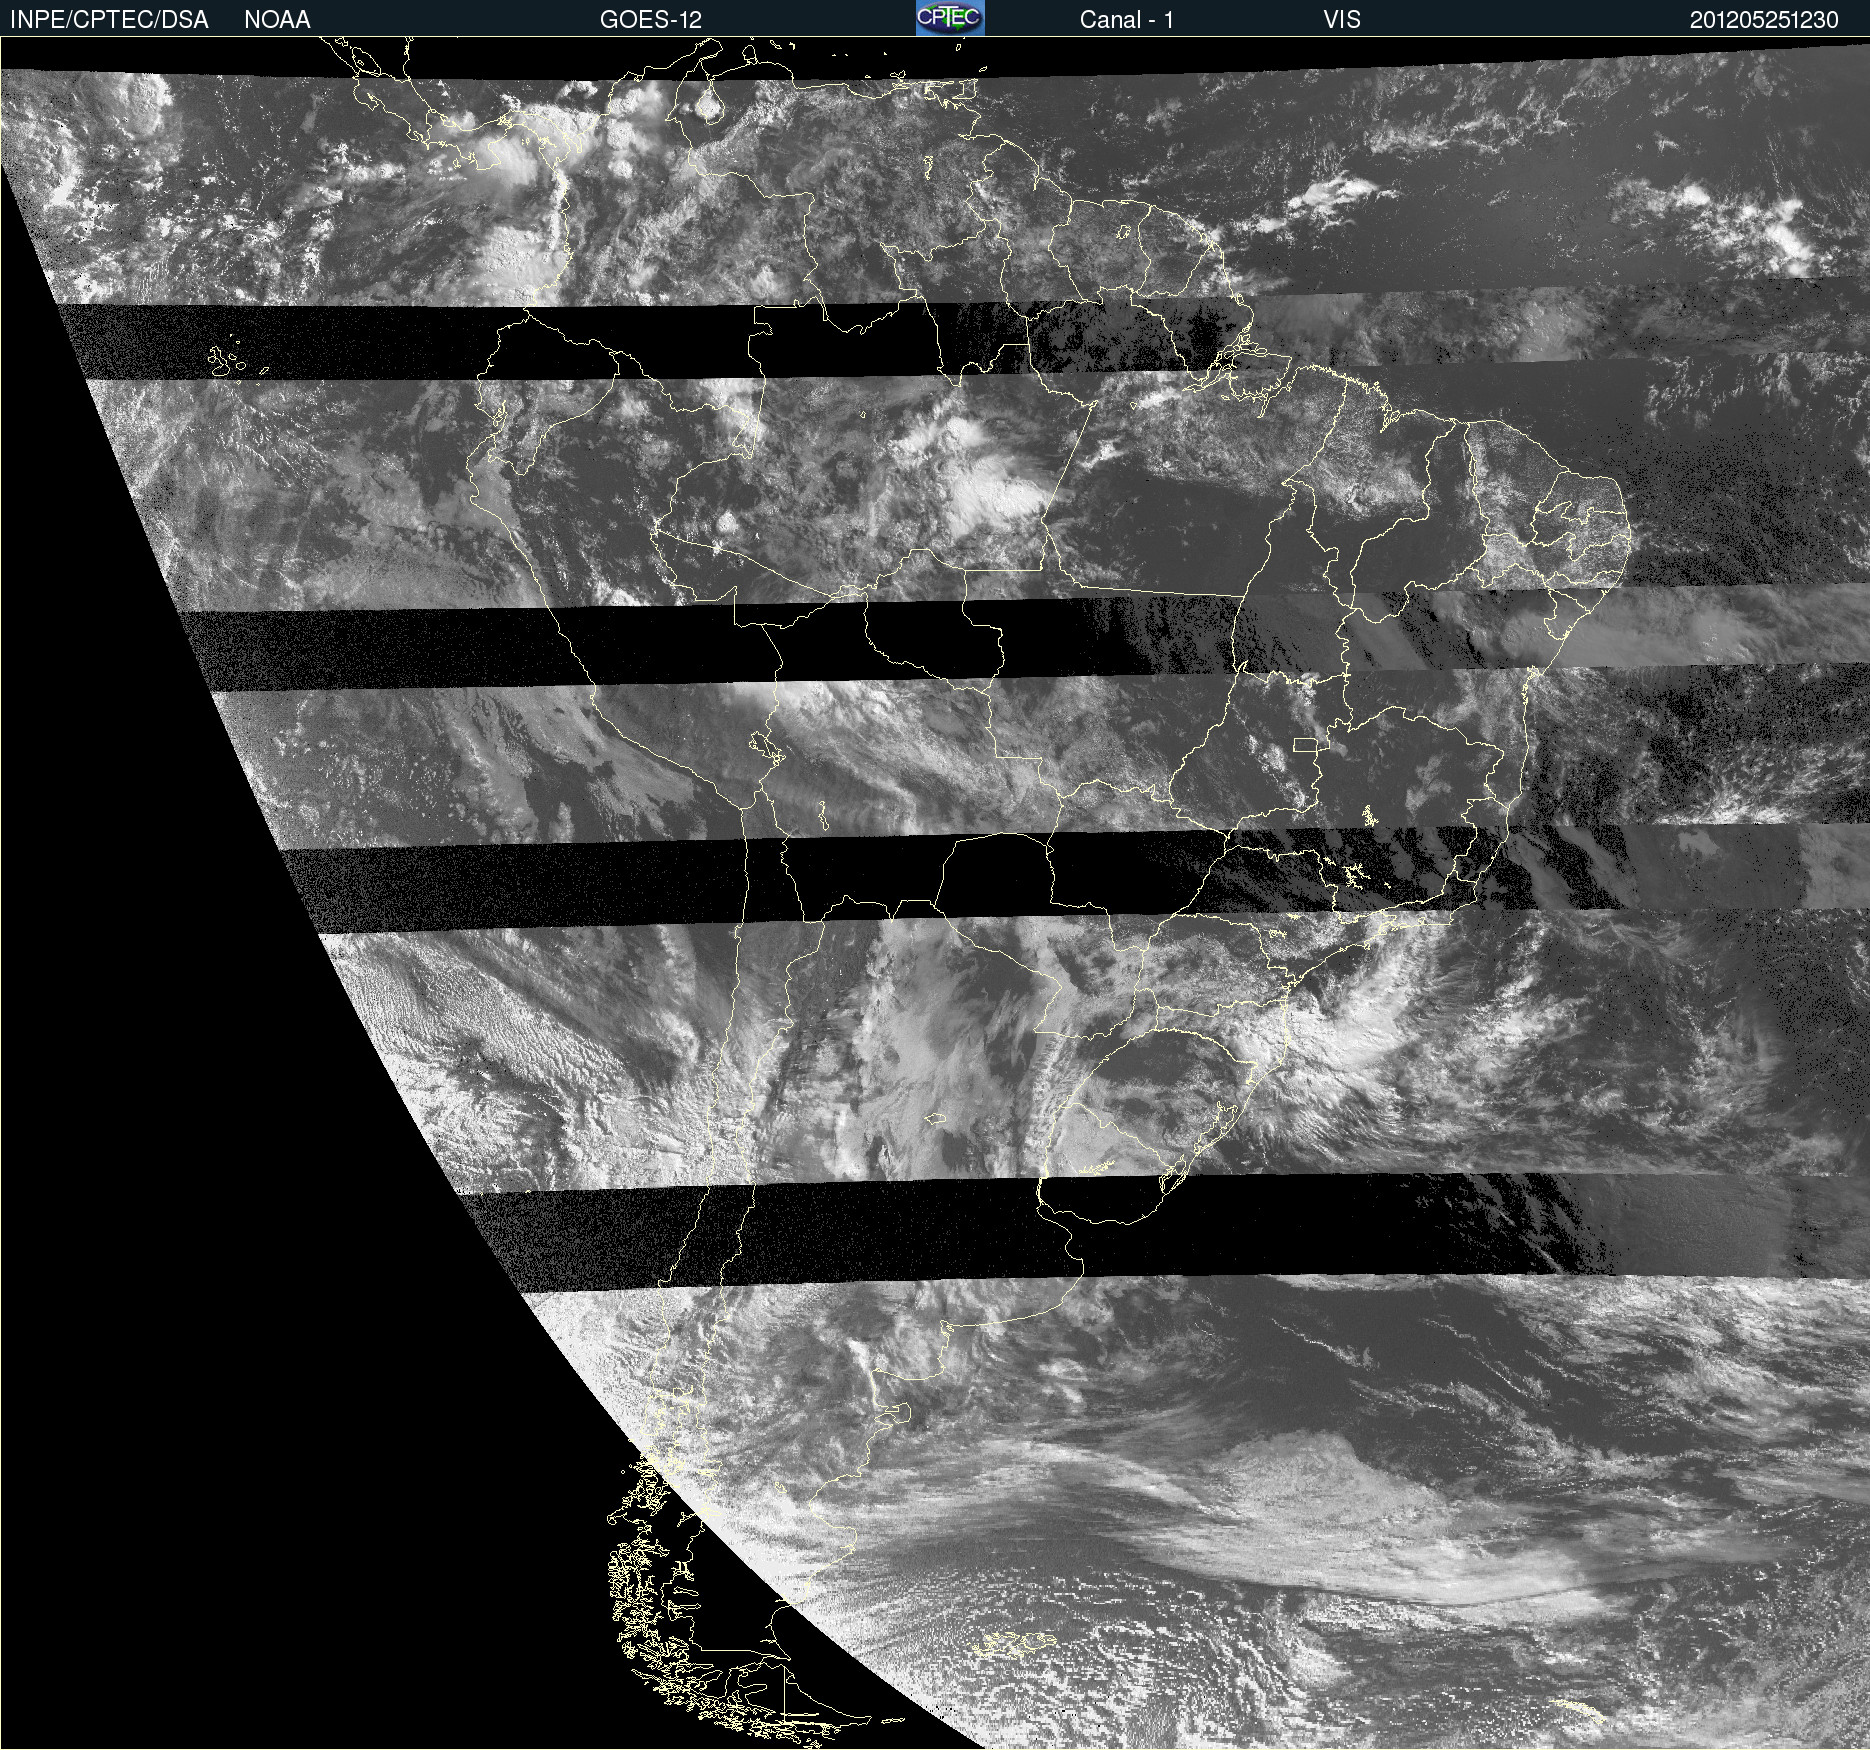The height and width of the screenshot is (1750, 1870).
Task: Click the CPTEC logo in header
Action: 950,18
